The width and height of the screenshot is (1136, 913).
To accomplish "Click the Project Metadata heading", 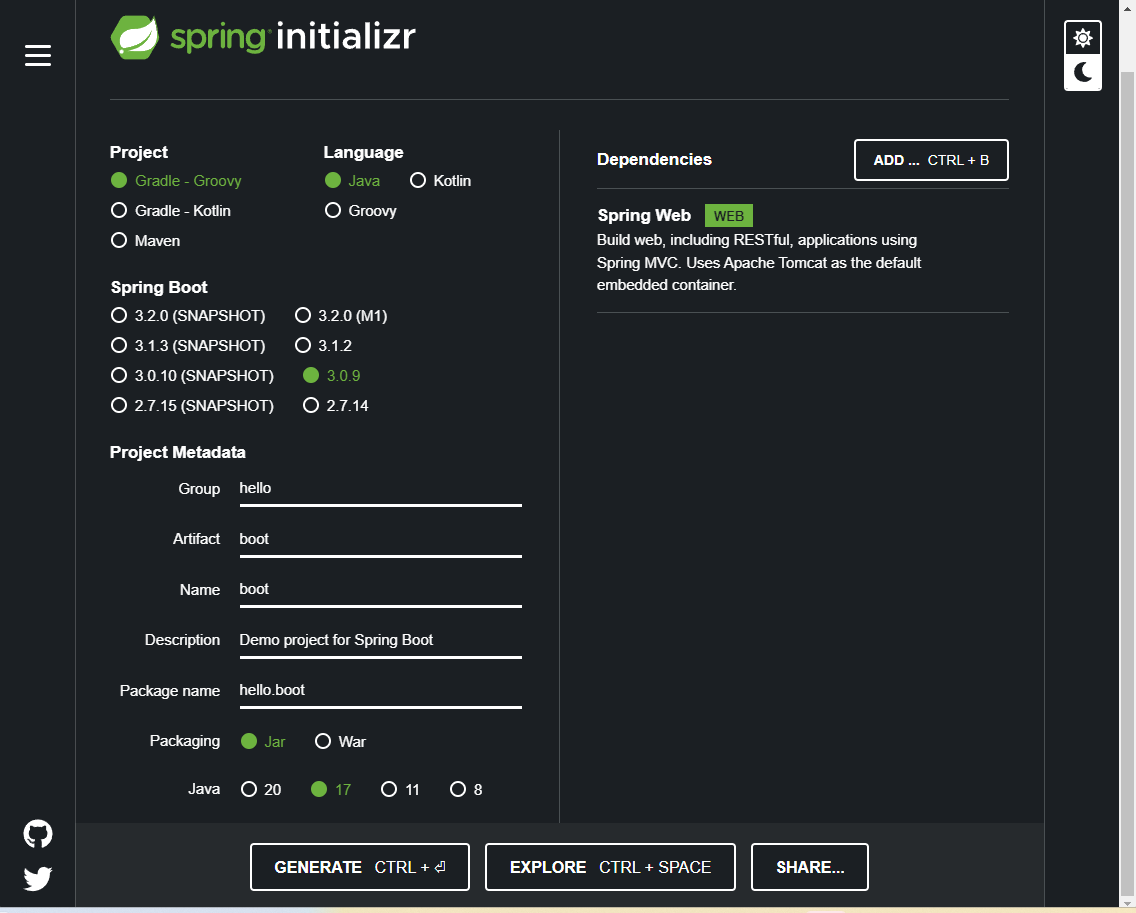I will coord(178,452).
